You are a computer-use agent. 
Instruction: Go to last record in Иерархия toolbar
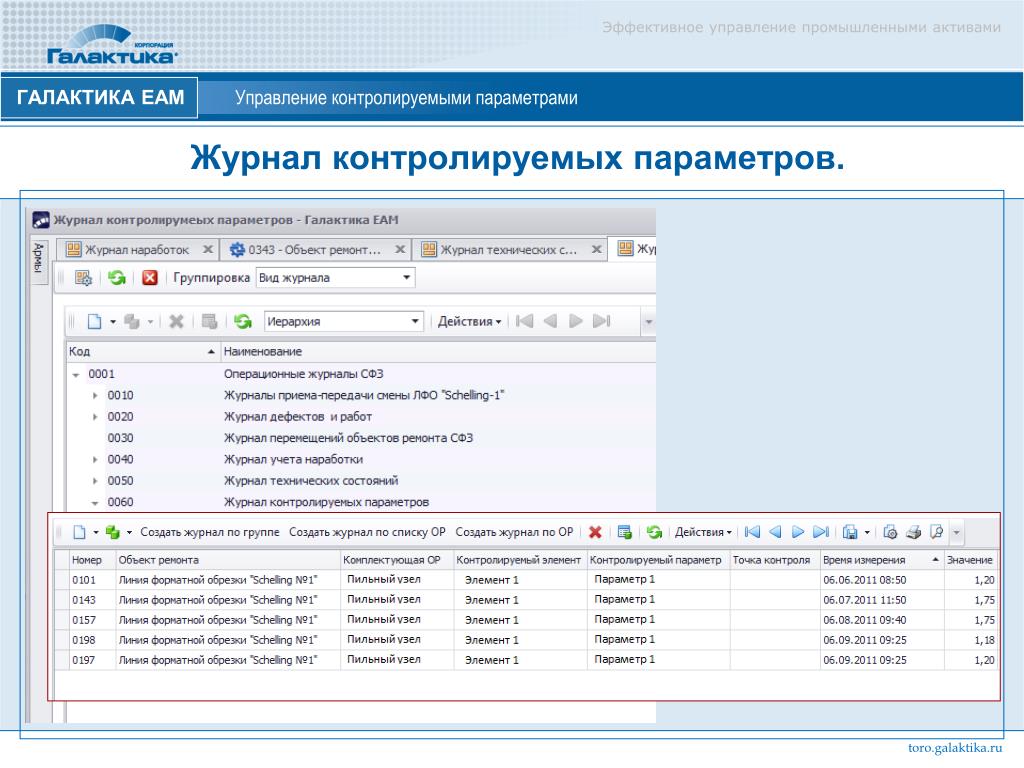coord(601,321)
